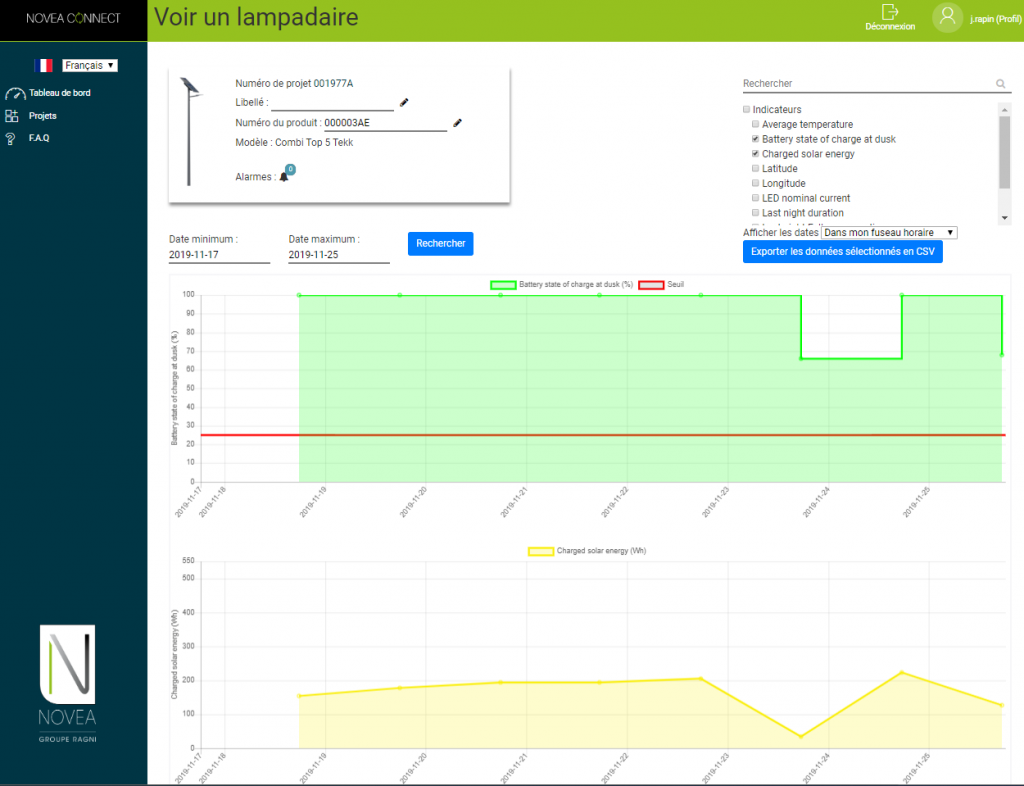Open the user profile avatar icon
The image size is (1024, 786).
947,17
